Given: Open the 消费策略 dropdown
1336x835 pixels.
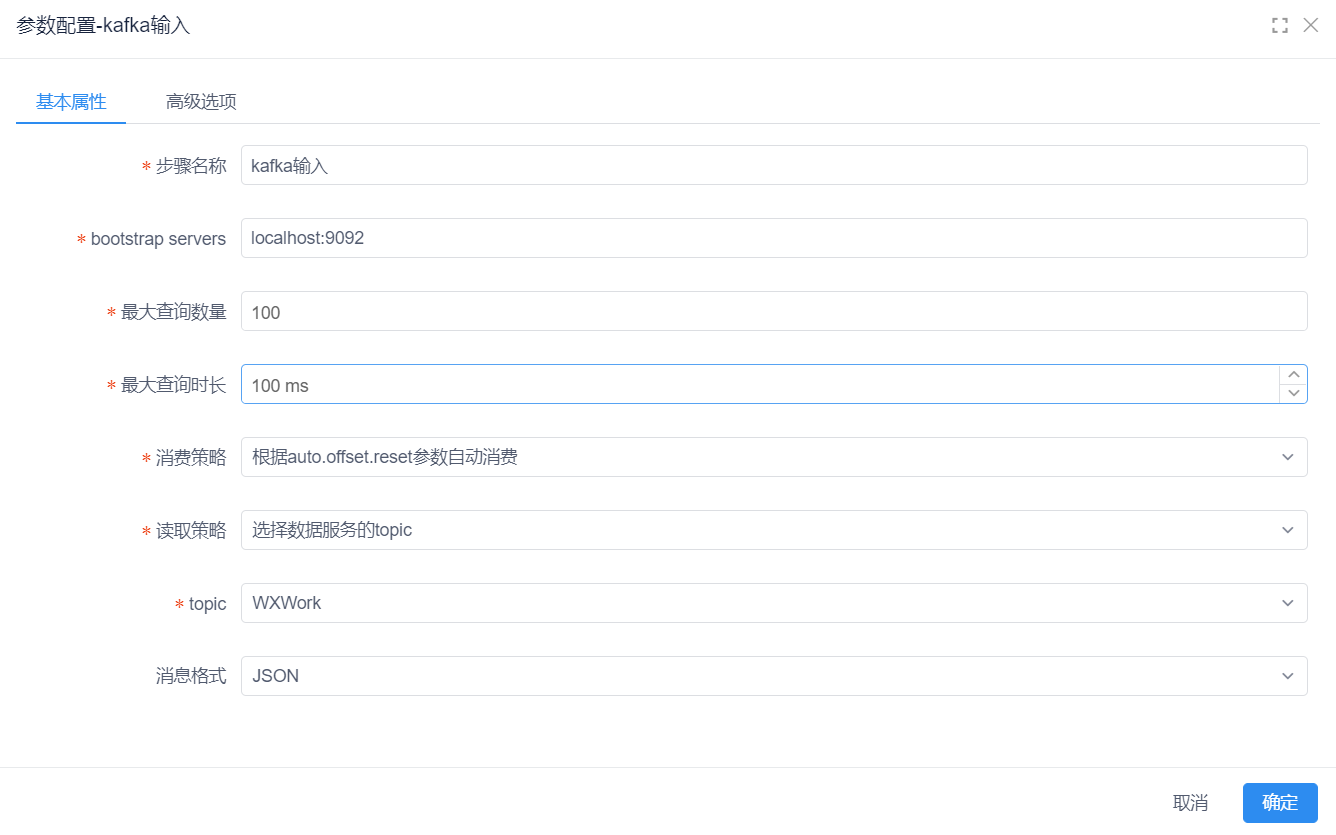Looking at the screenshot, I should [x=774, y=458].
